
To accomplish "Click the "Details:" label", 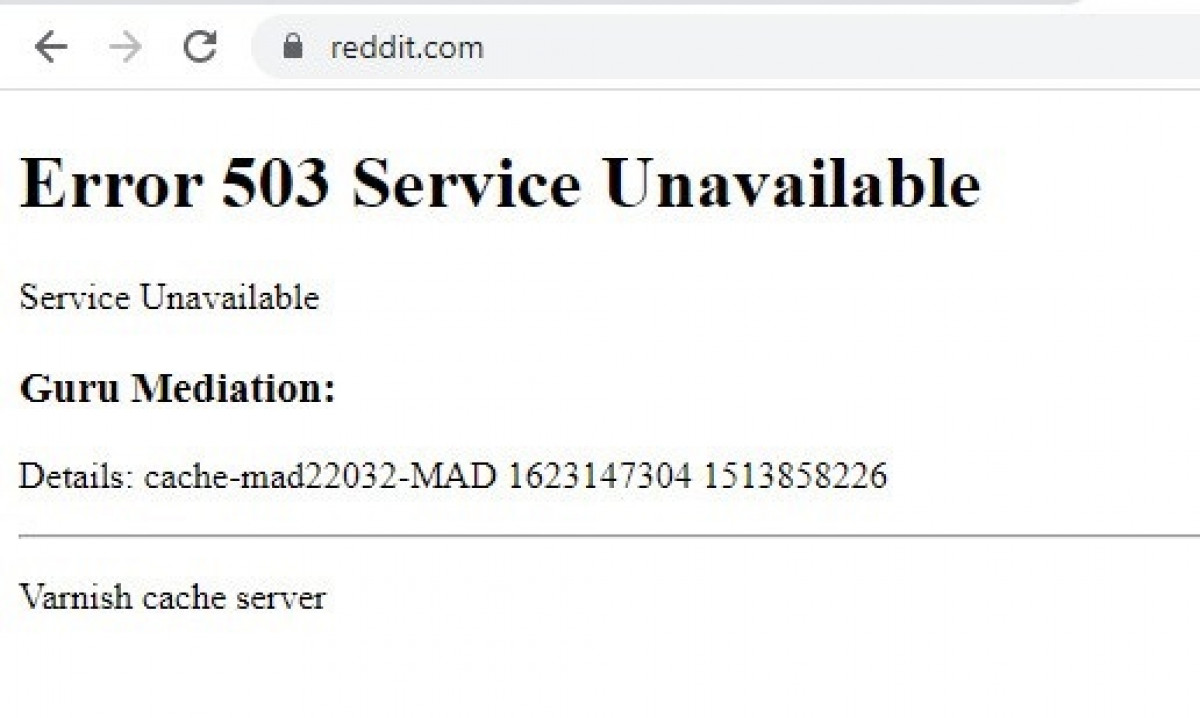I will pos(77,475).
